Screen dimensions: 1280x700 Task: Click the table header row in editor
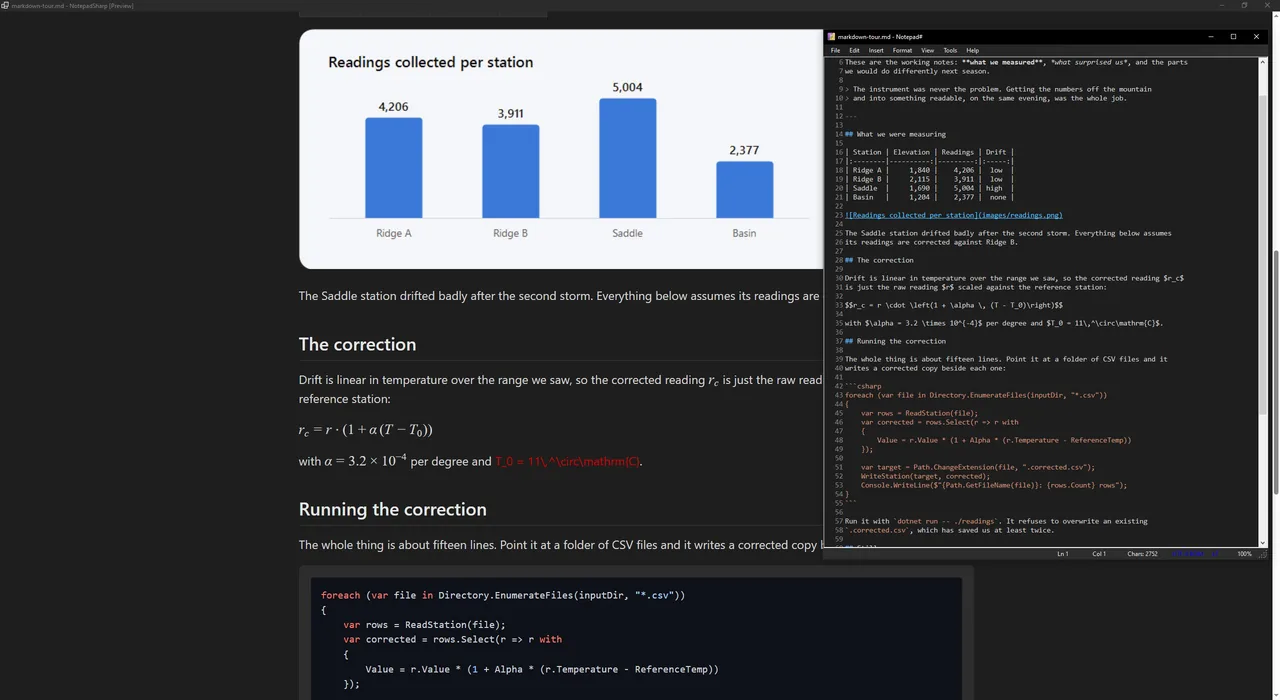pyautogui.click(x=929, y=152)
